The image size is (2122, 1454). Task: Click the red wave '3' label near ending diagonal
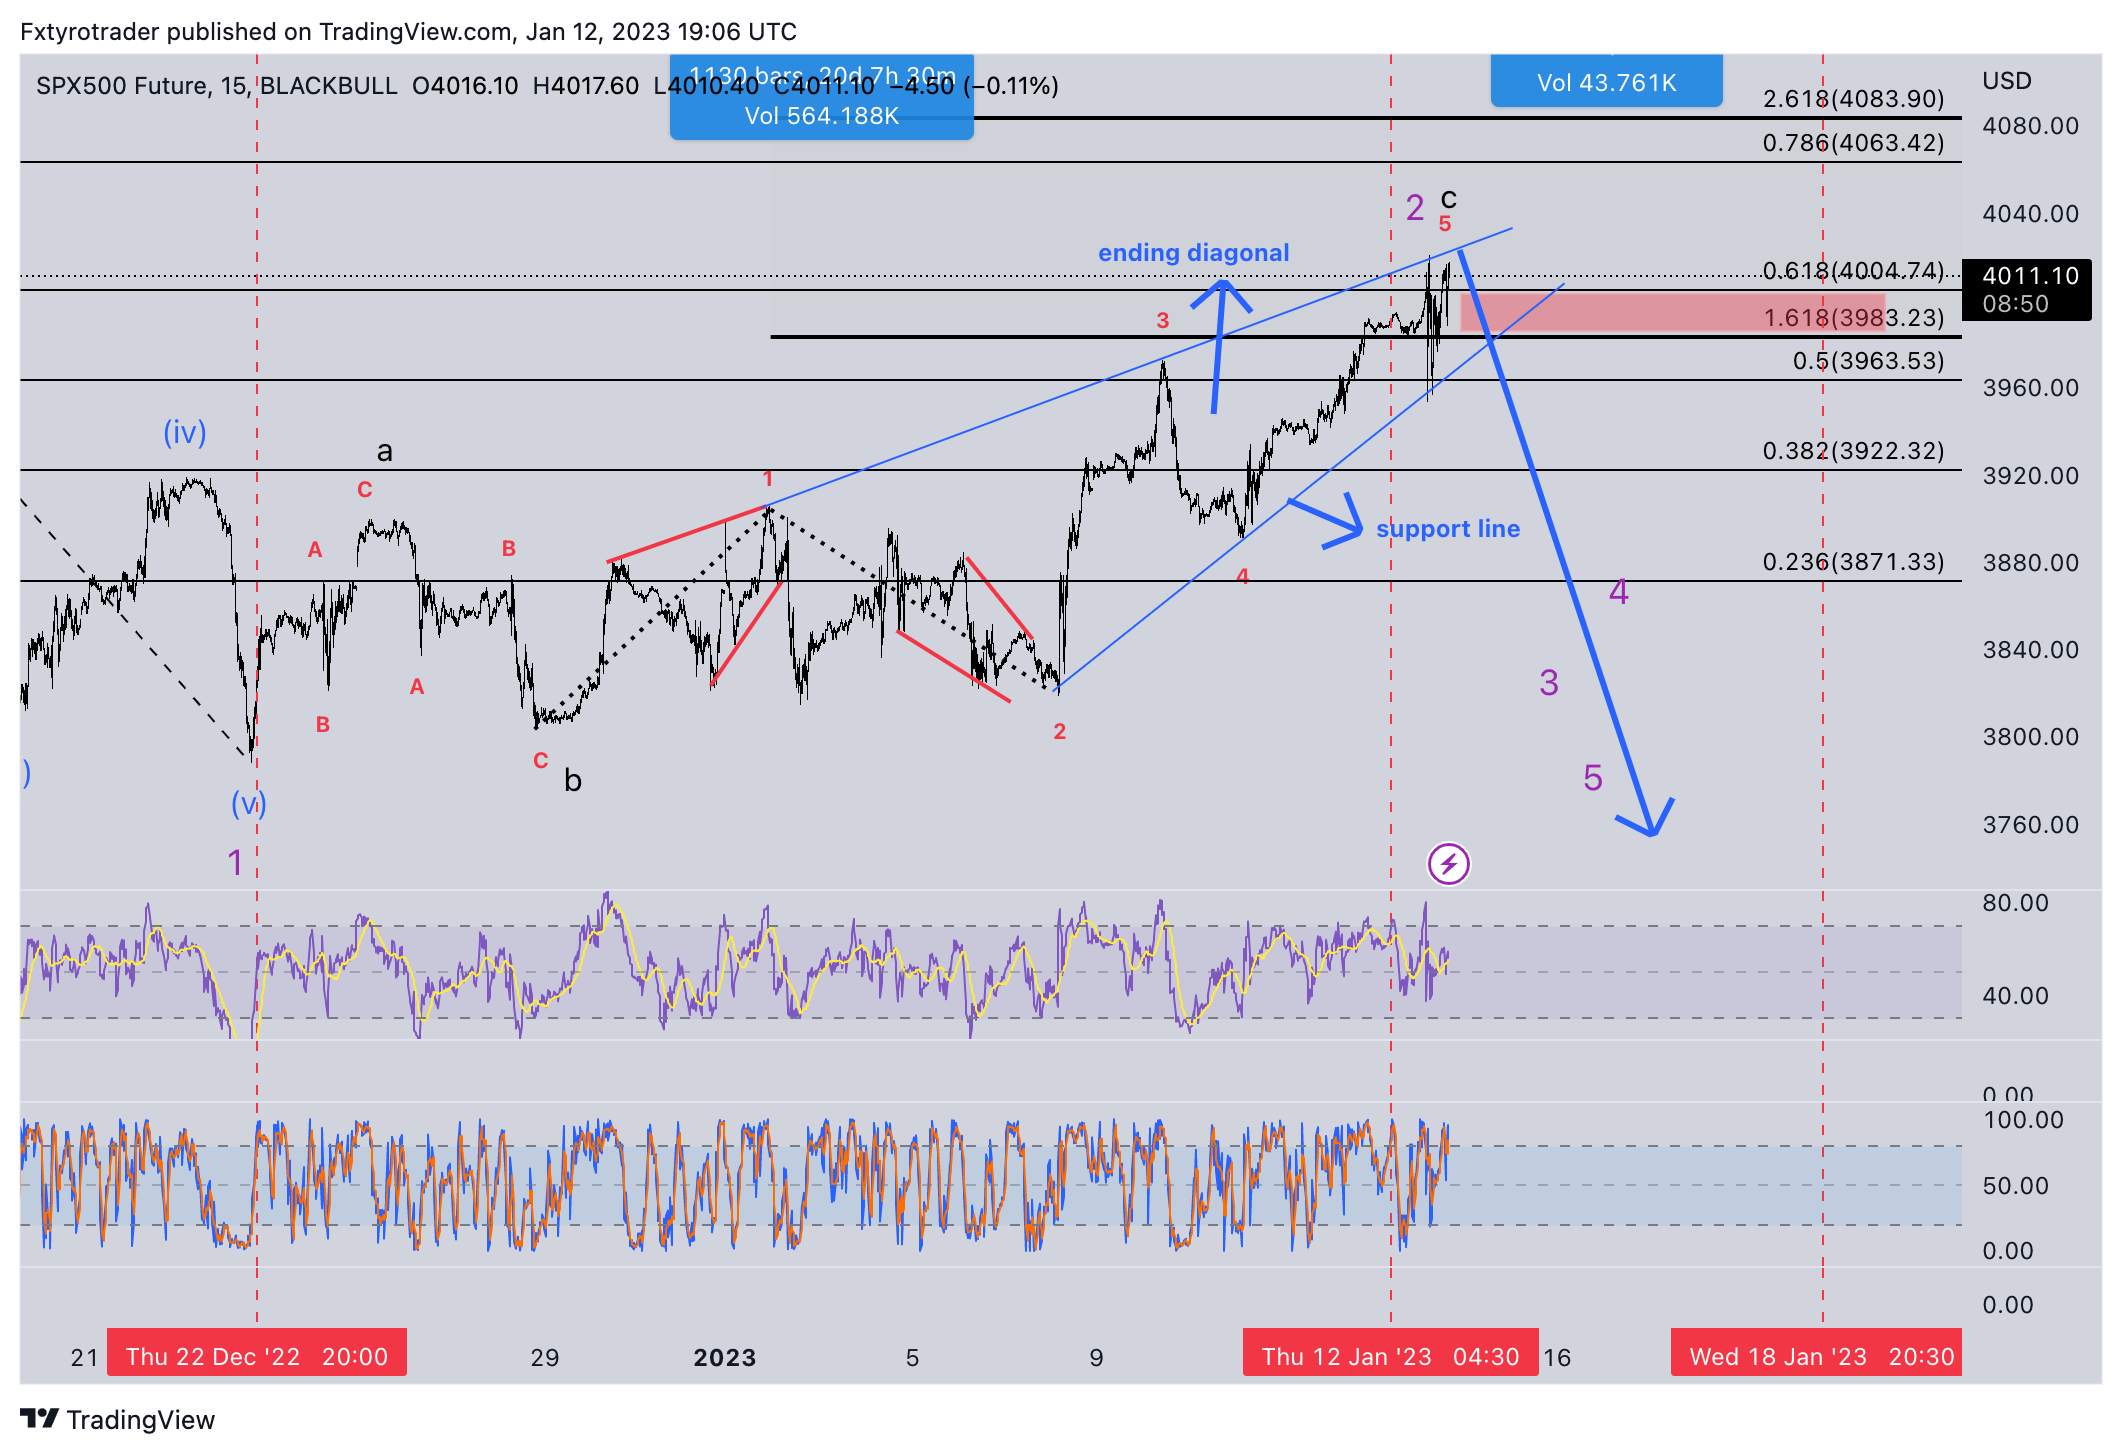[x=1163, y=321]
